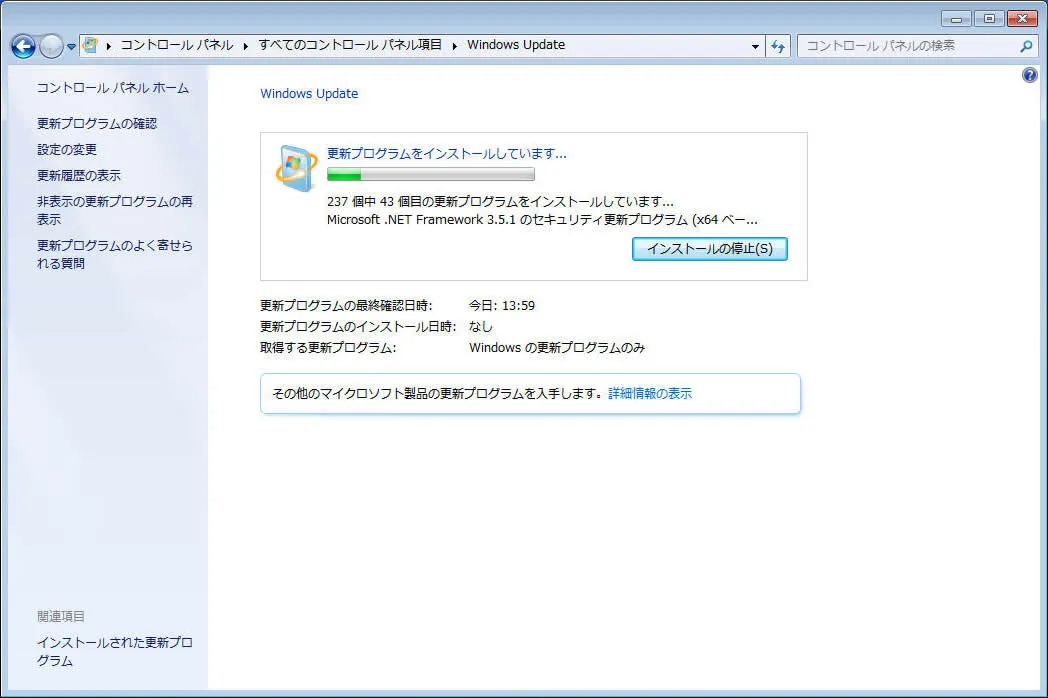1048x698 pixels.
Task: Open 設定の変更 in the sidebar
Action: click(67, 149)
